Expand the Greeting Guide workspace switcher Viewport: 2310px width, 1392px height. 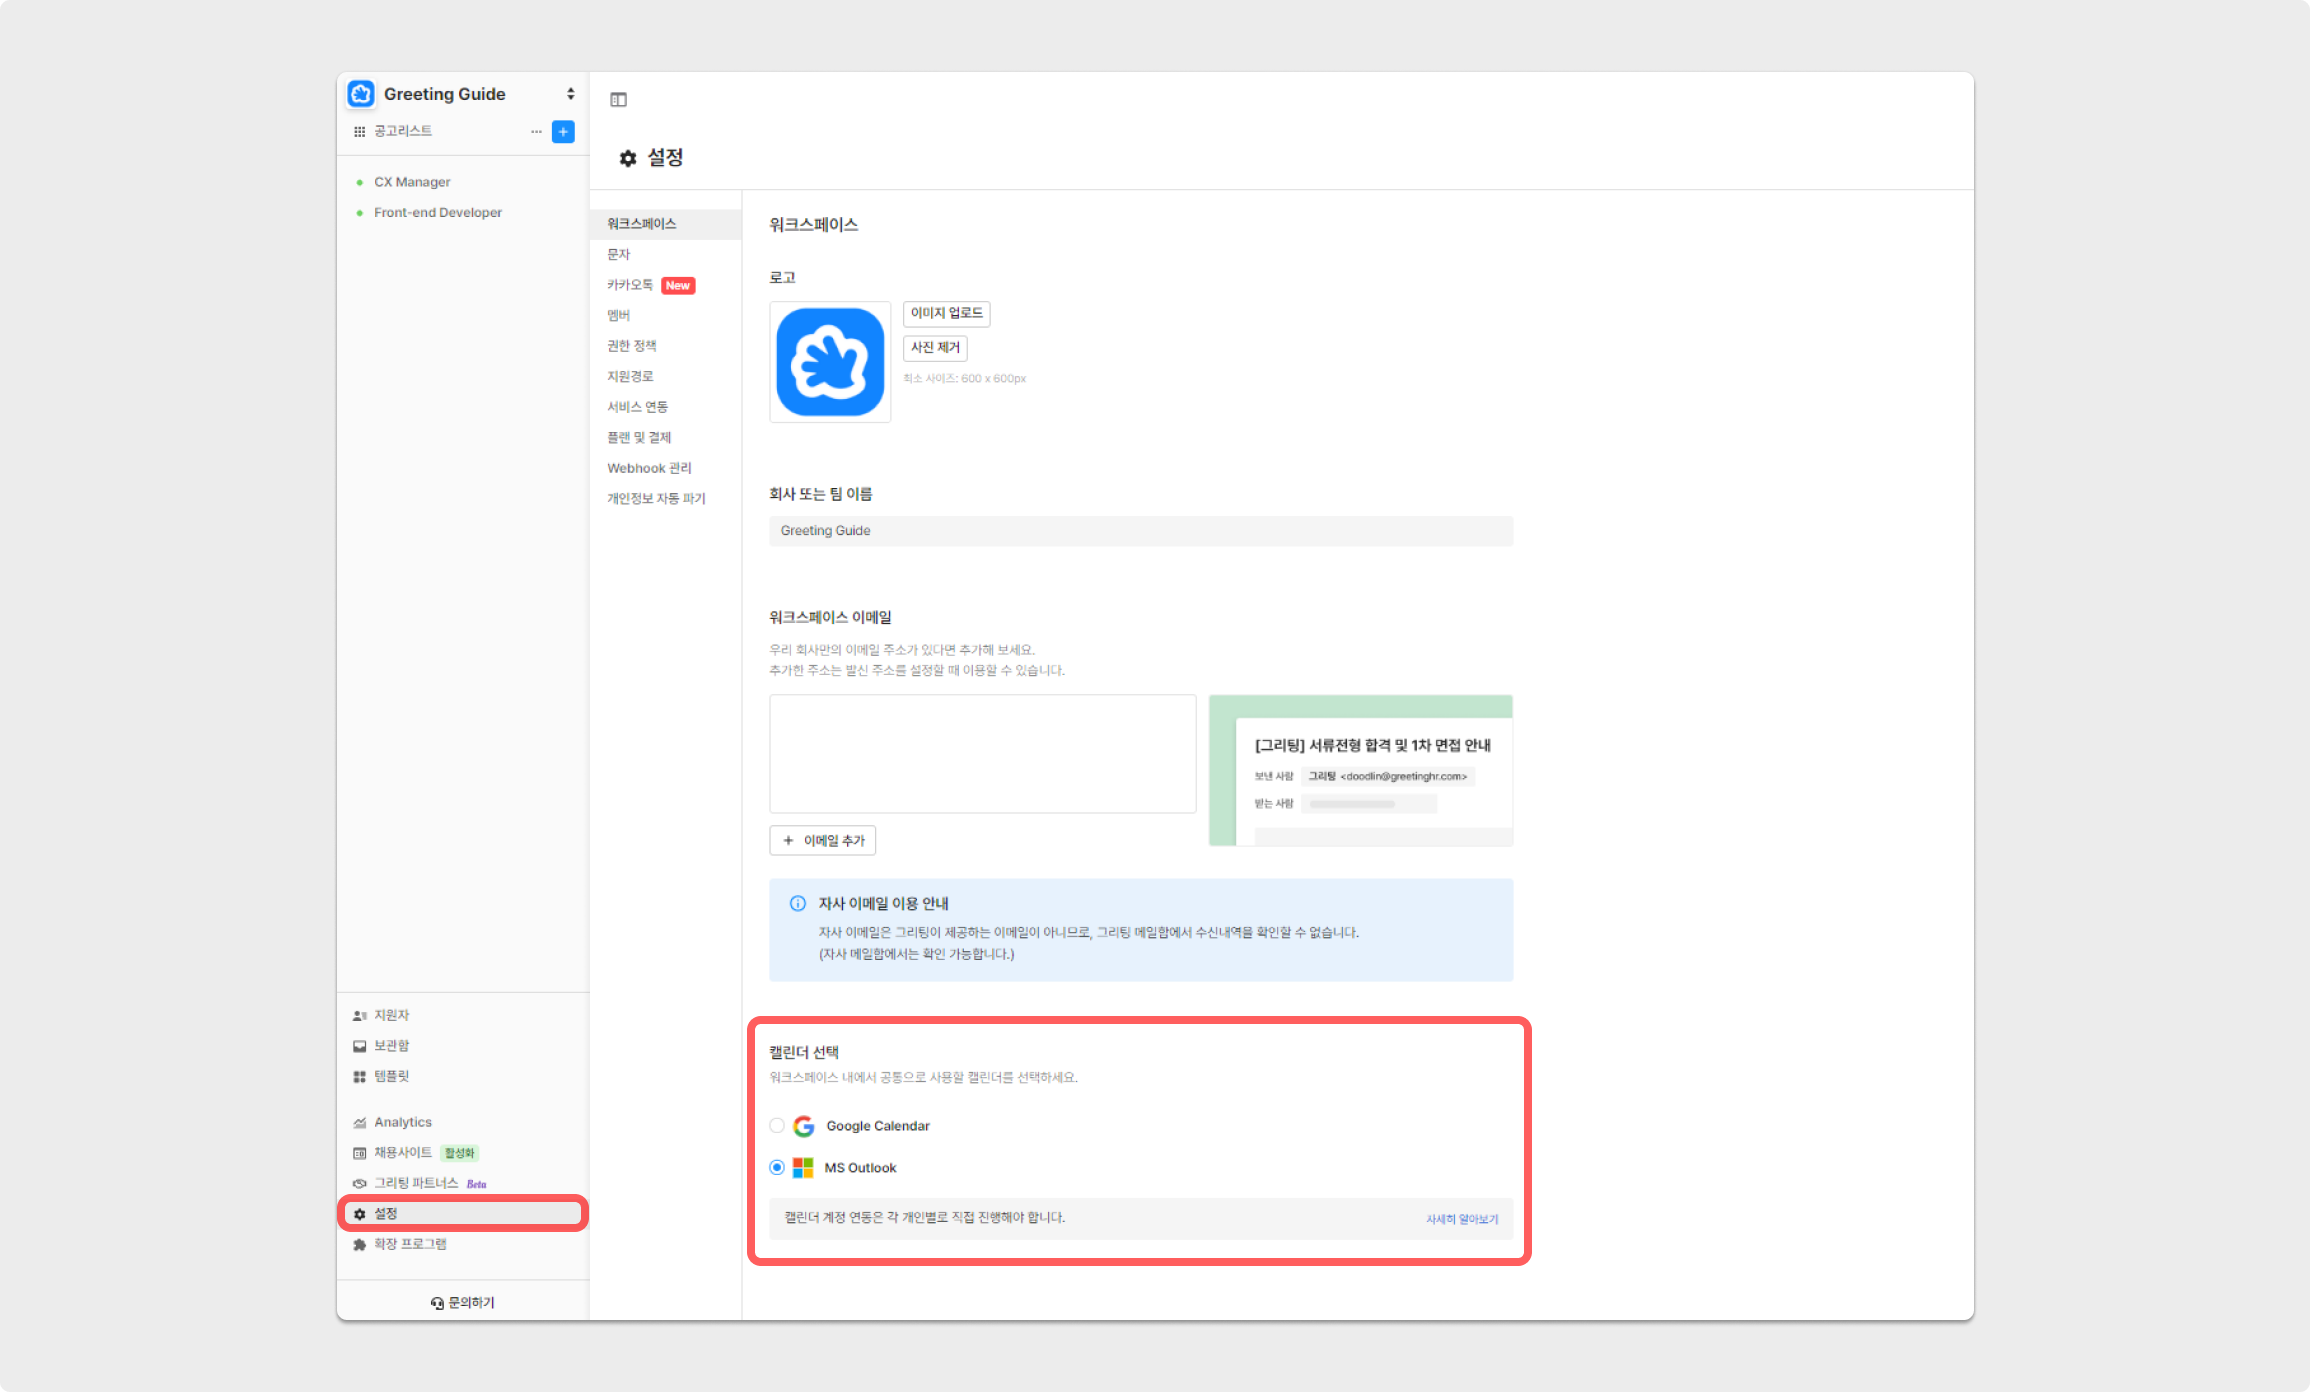coord(570,94)
